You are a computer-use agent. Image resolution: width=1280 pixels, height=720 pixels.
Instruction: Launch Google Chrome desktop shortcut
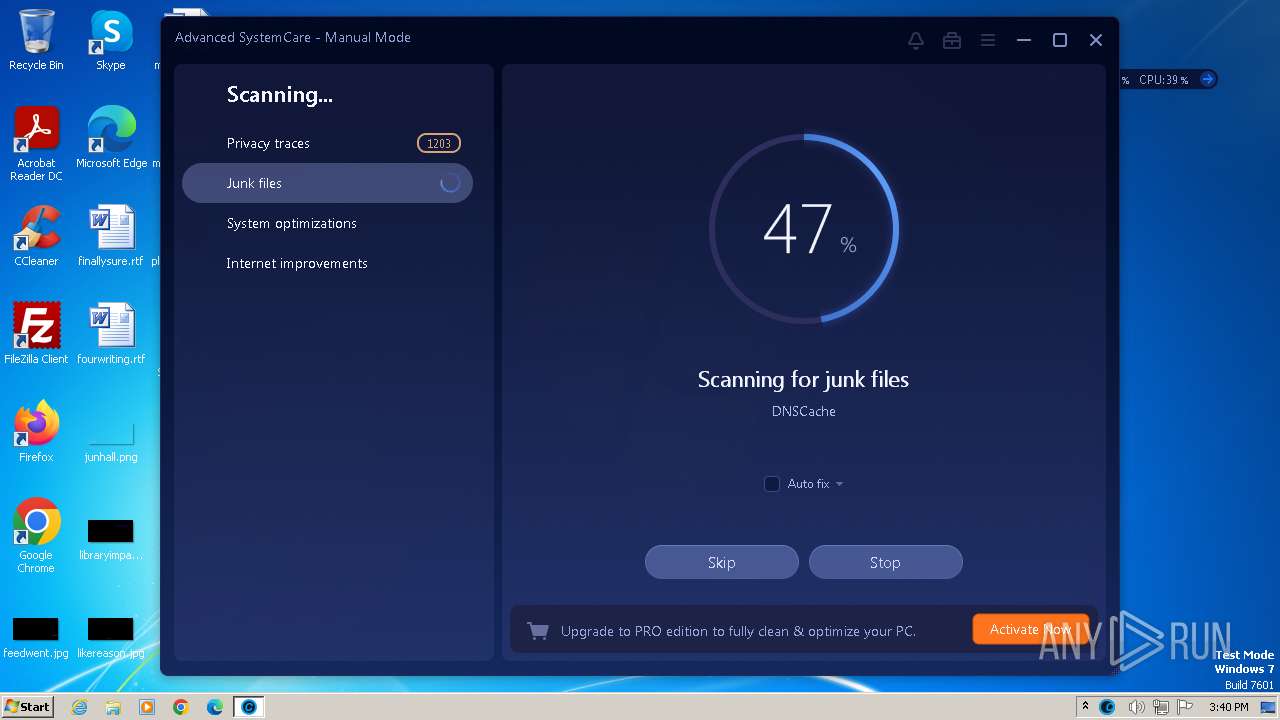click(36, 536)
